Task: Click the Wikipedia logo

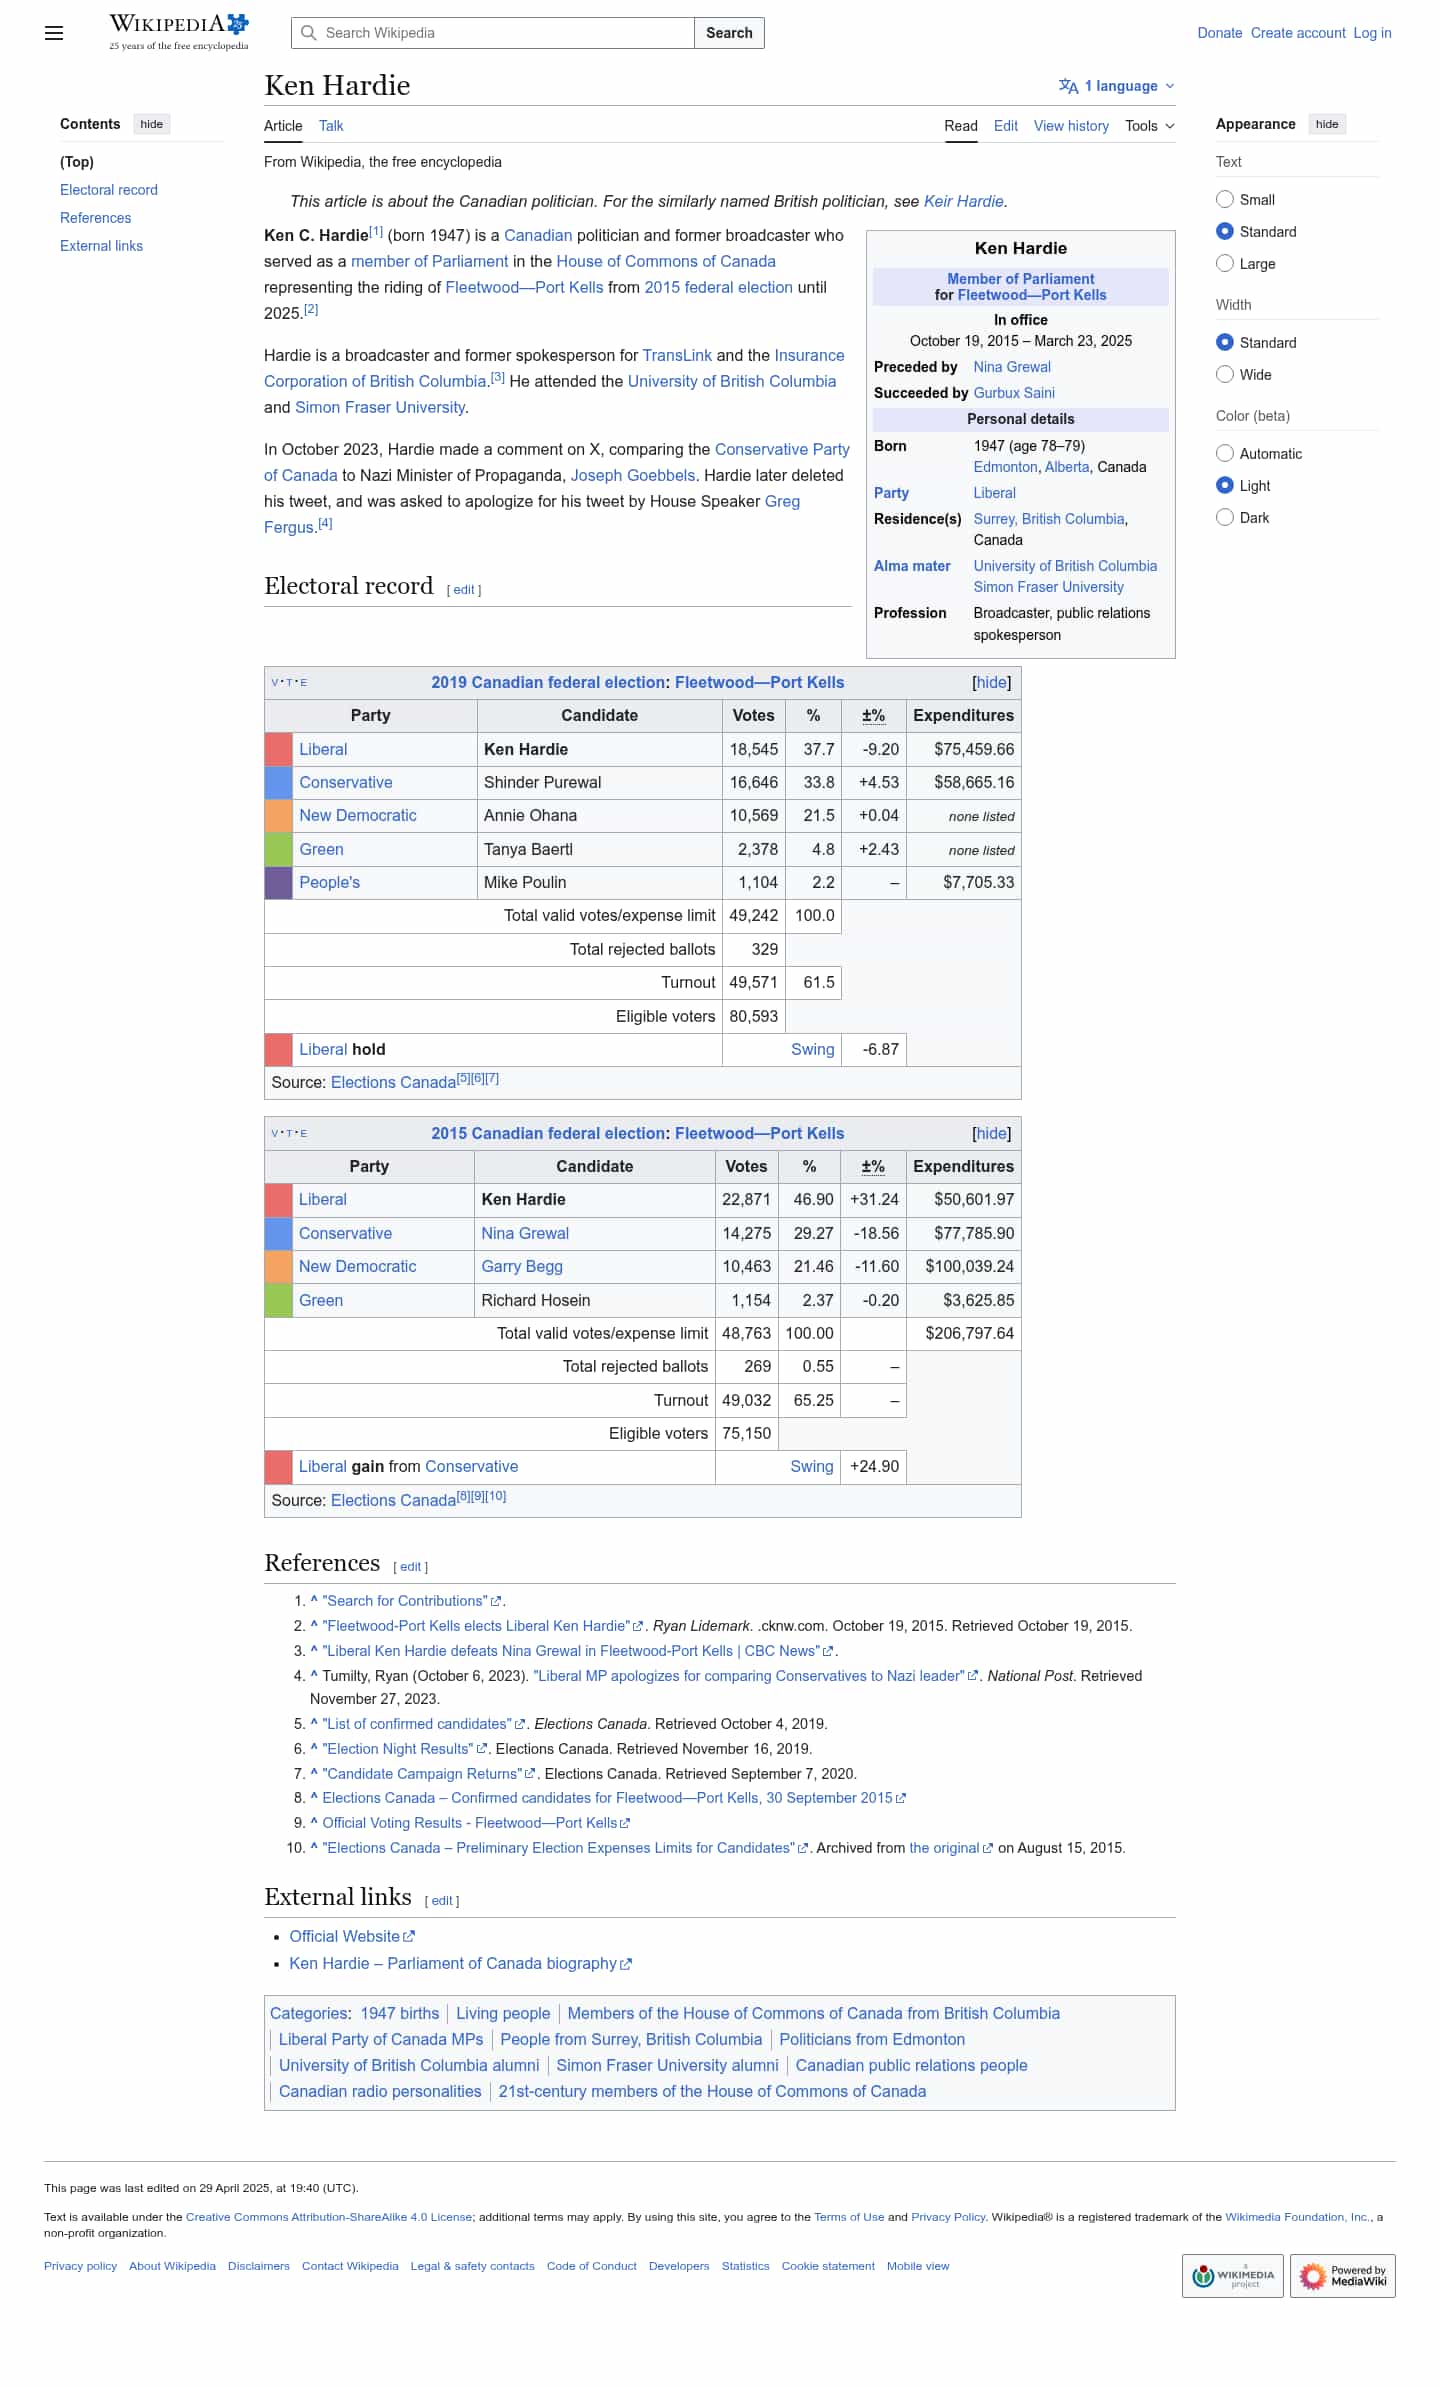Action: point(179,32)
